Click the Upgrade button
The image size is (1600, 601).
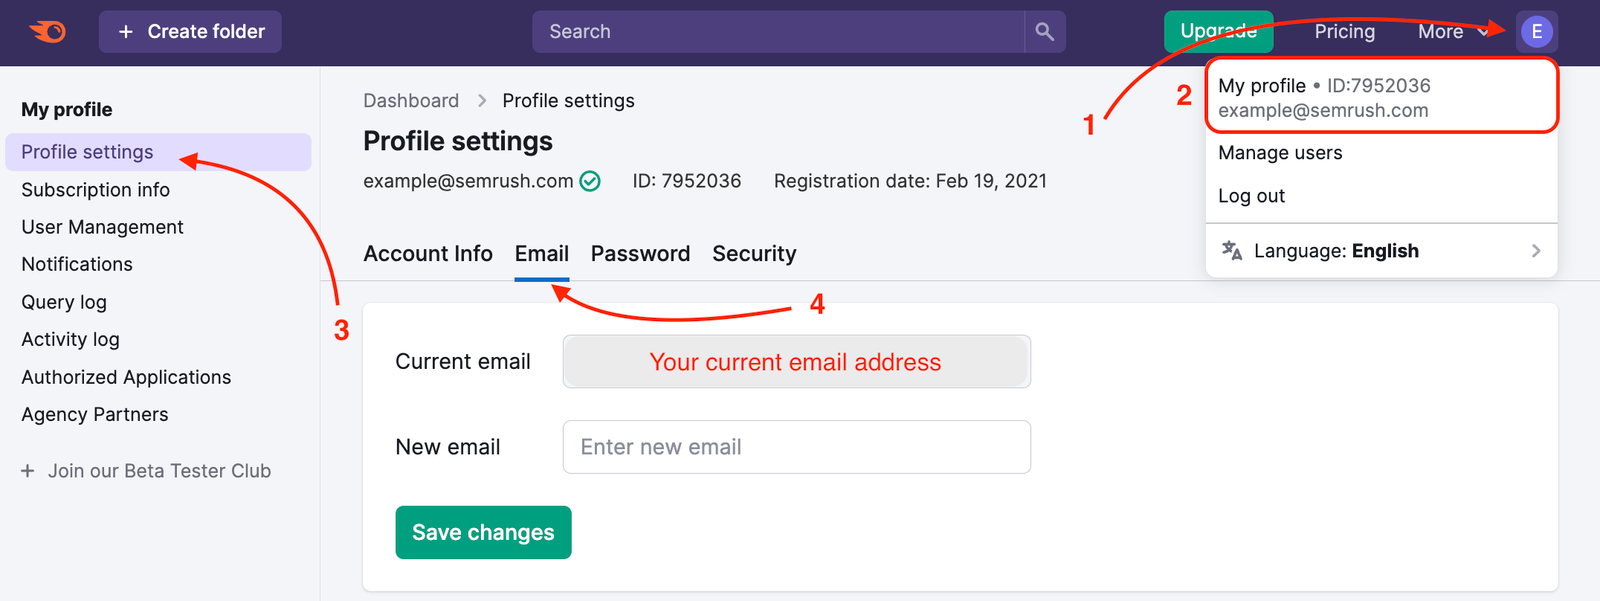(1218, 31)
